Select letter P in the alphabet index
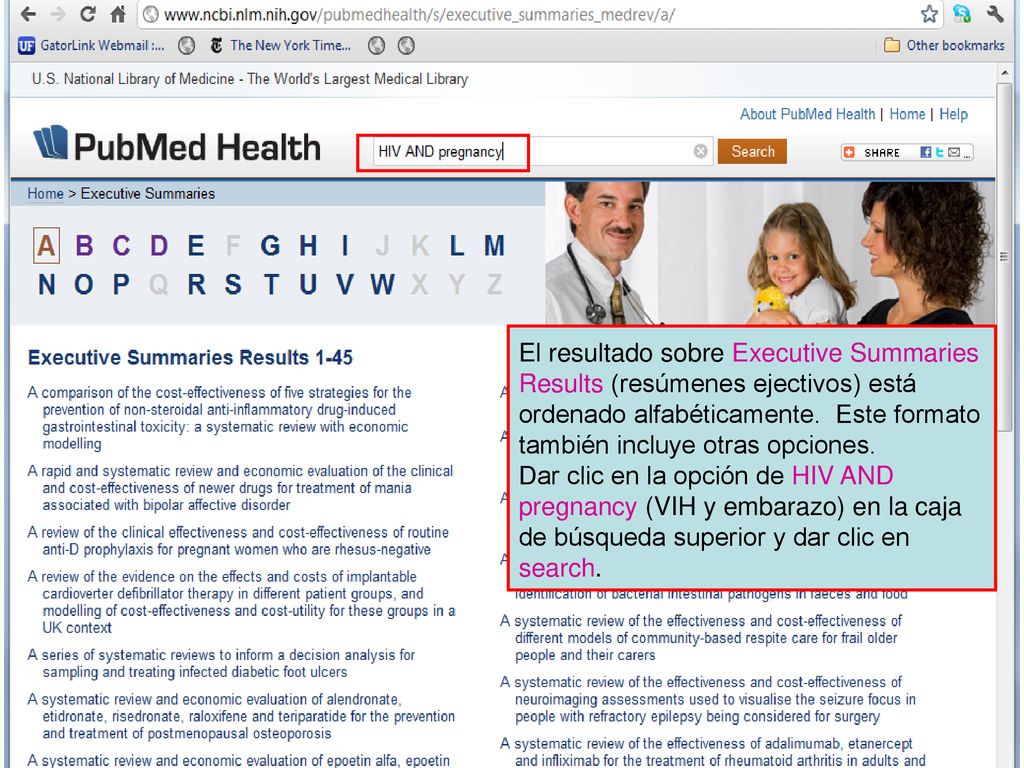Screen dimensions: 1024x768 point(121,284)
